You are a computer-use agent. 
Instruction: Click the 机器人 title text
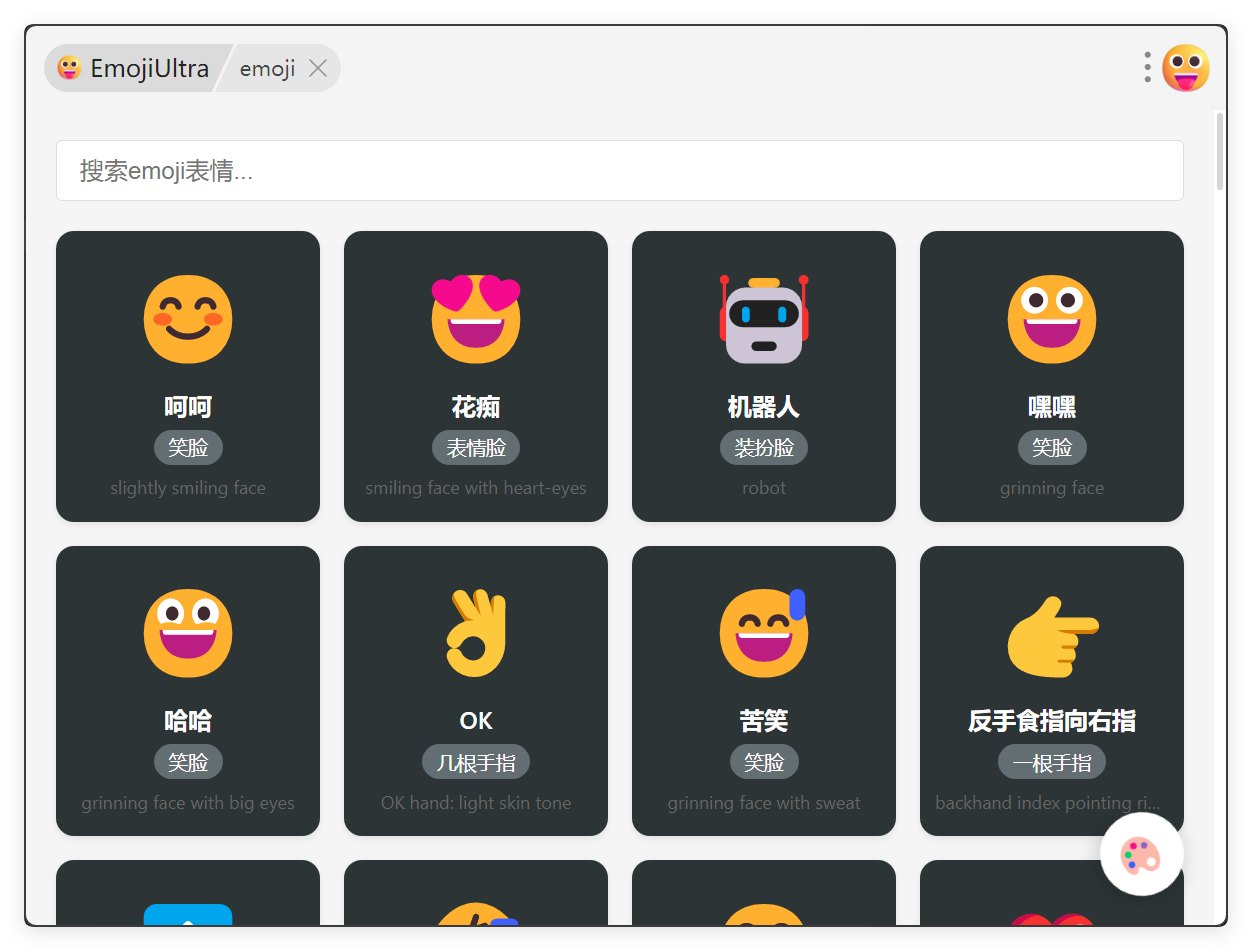764,407
